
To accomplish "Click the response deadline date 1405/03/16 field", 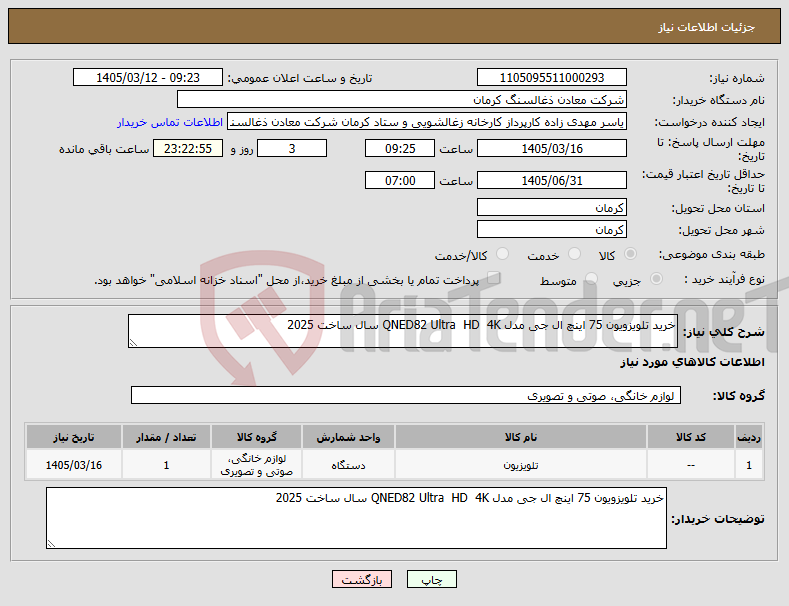I will pyautogui.click(x=551, y=148).
